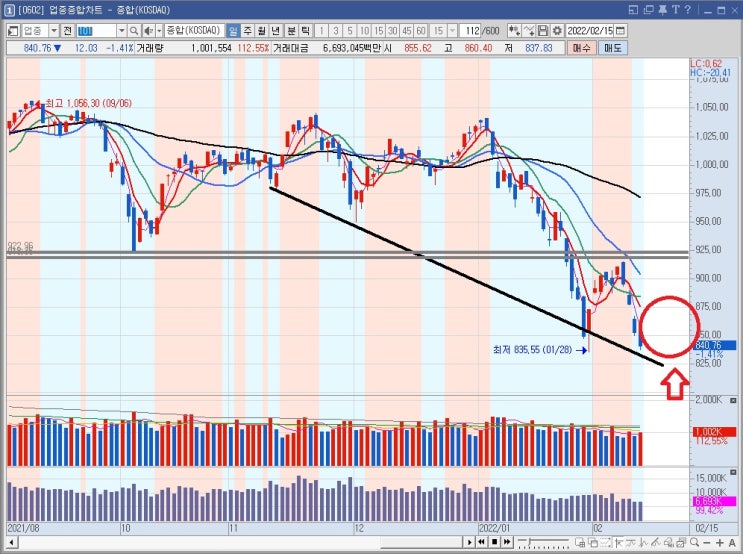The width and height of the screenshot is (743, 554).
Task: Click the 1,002K red volume label
Action: coord(715,432)
